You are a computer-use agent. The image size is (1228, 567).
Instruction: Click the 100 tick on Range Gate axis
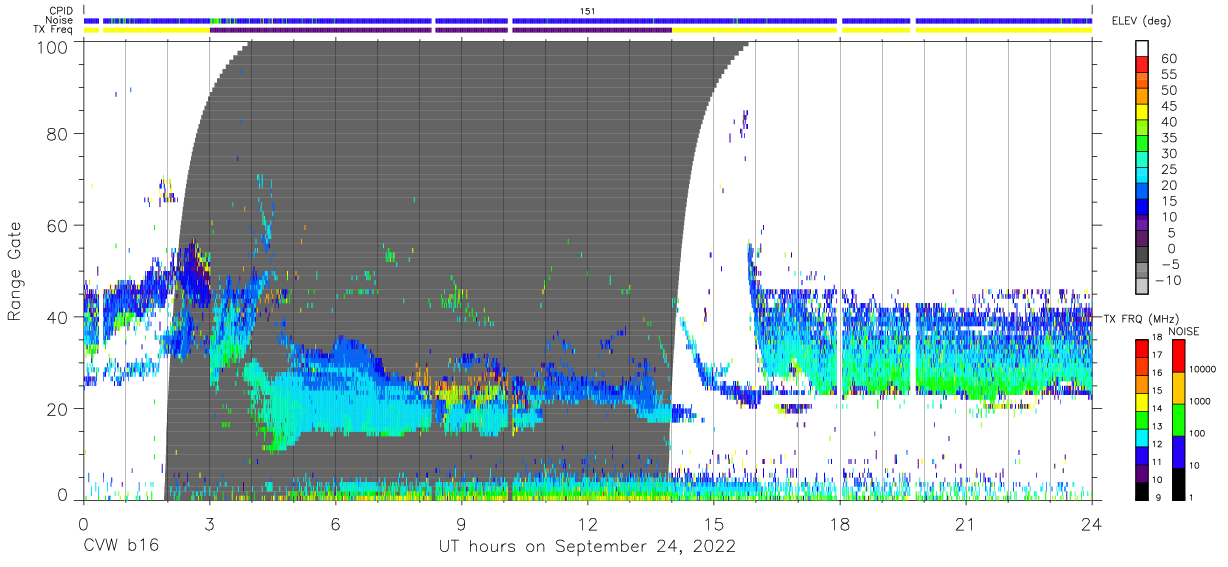(51, 46)
